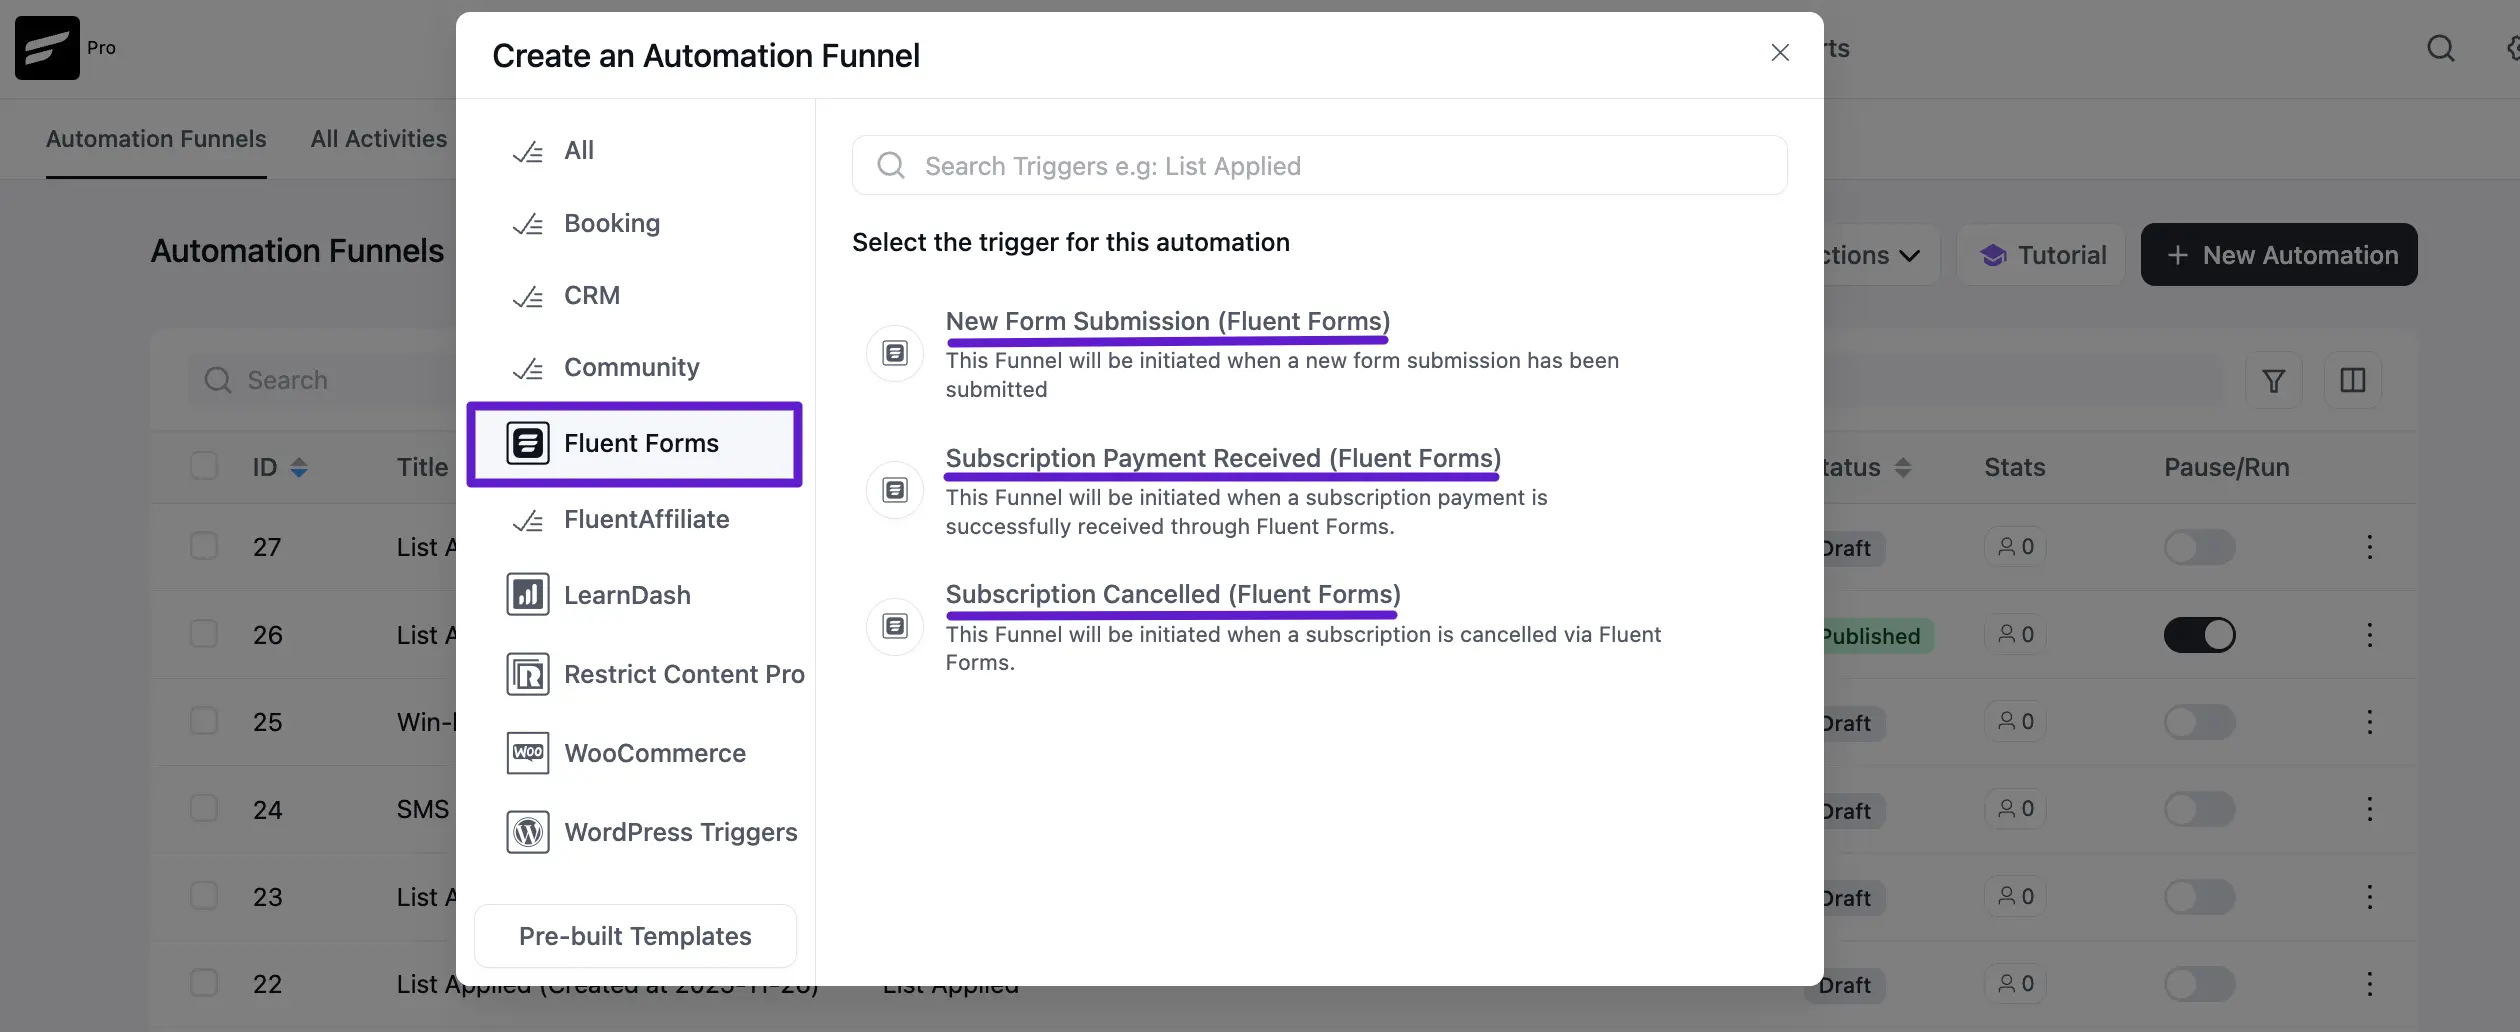Click the Subscription Cancelled trigger icon
Screen dimensions: 2520x1032
(895, 627)
